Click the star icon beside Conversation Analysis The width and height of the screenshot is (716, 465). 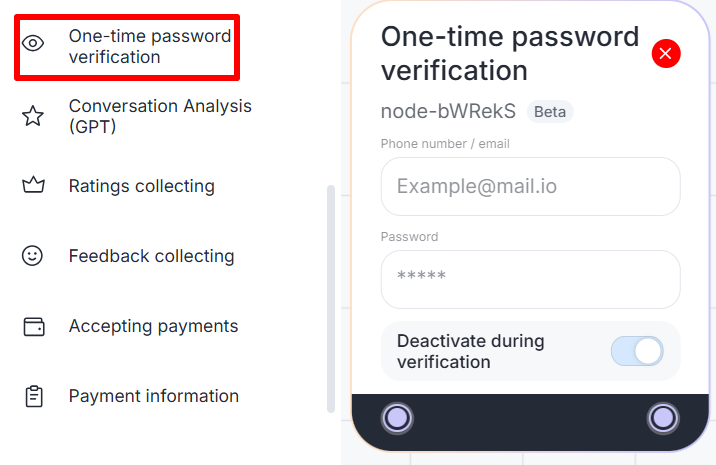pyautogui.click(x=33, y=117)
